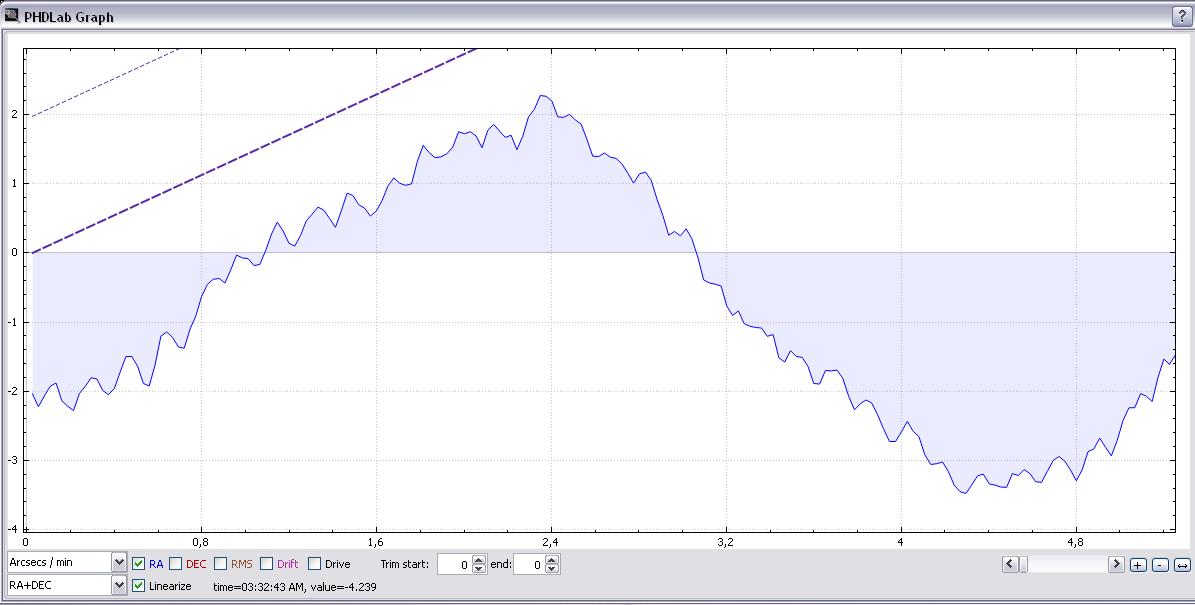Click the x-axis label 1,6

[375, 543]
